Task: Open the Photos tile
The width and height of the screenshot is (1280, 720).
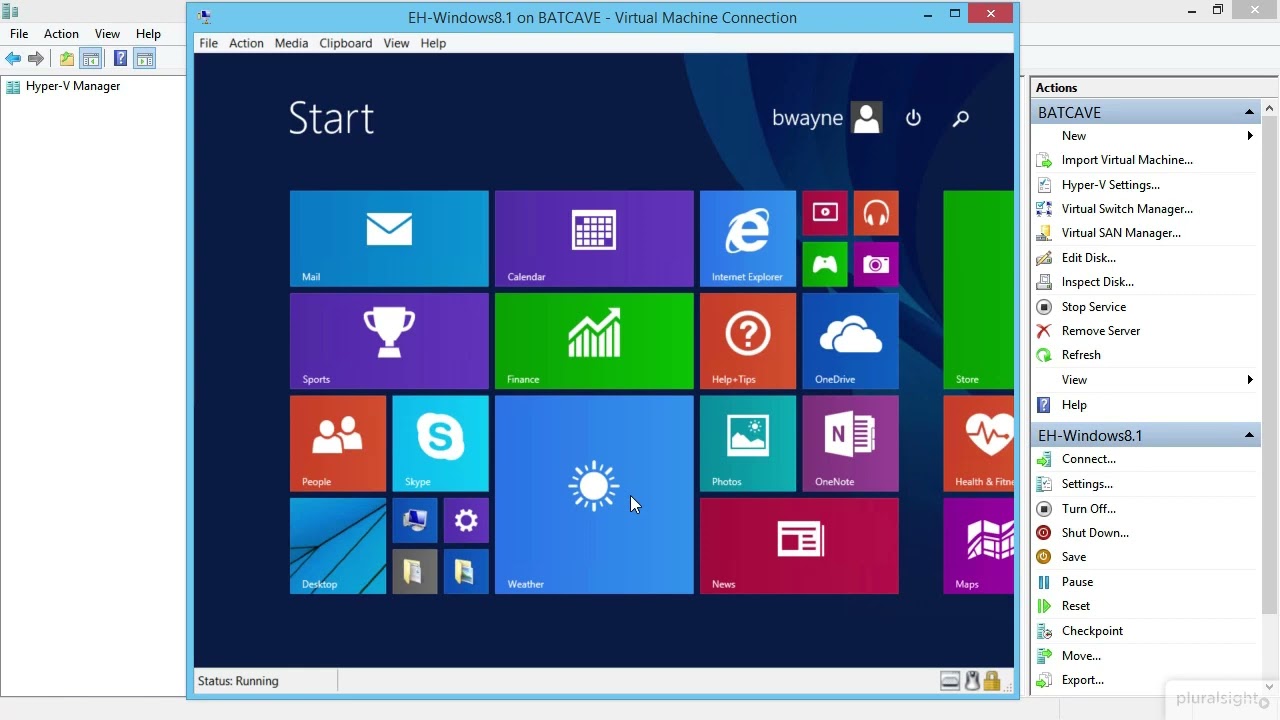Action: pyautogui.click(x=748, y=443)
